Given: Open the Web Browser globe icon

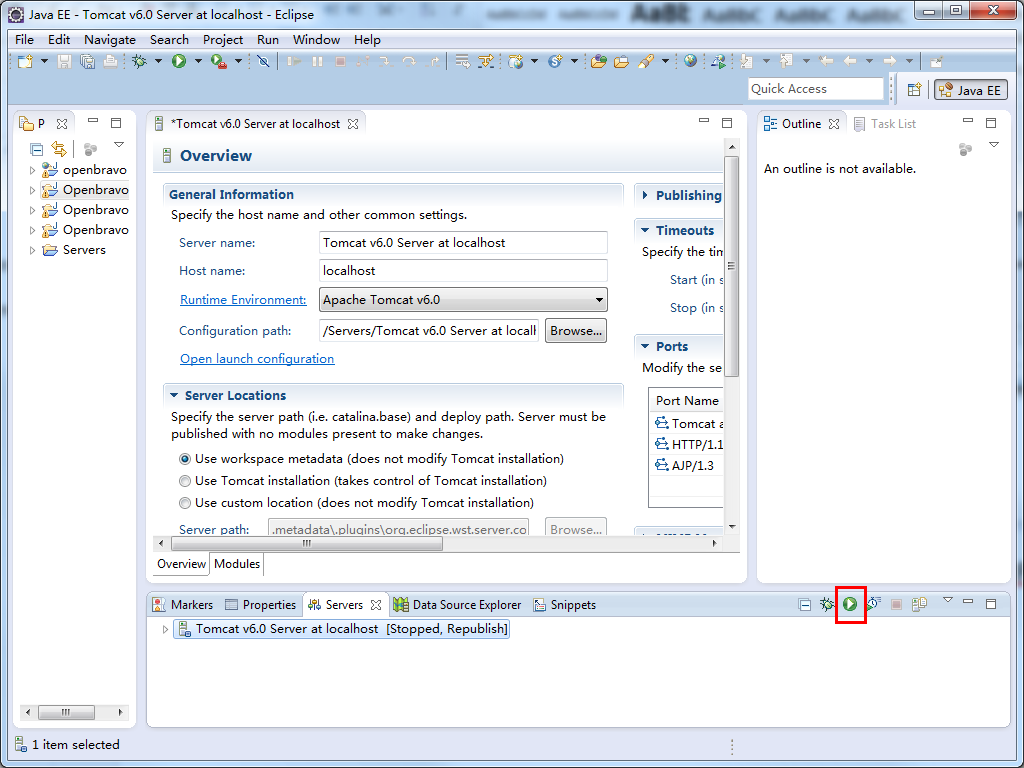Looking at the screenshot, I should tap(690, 61).
